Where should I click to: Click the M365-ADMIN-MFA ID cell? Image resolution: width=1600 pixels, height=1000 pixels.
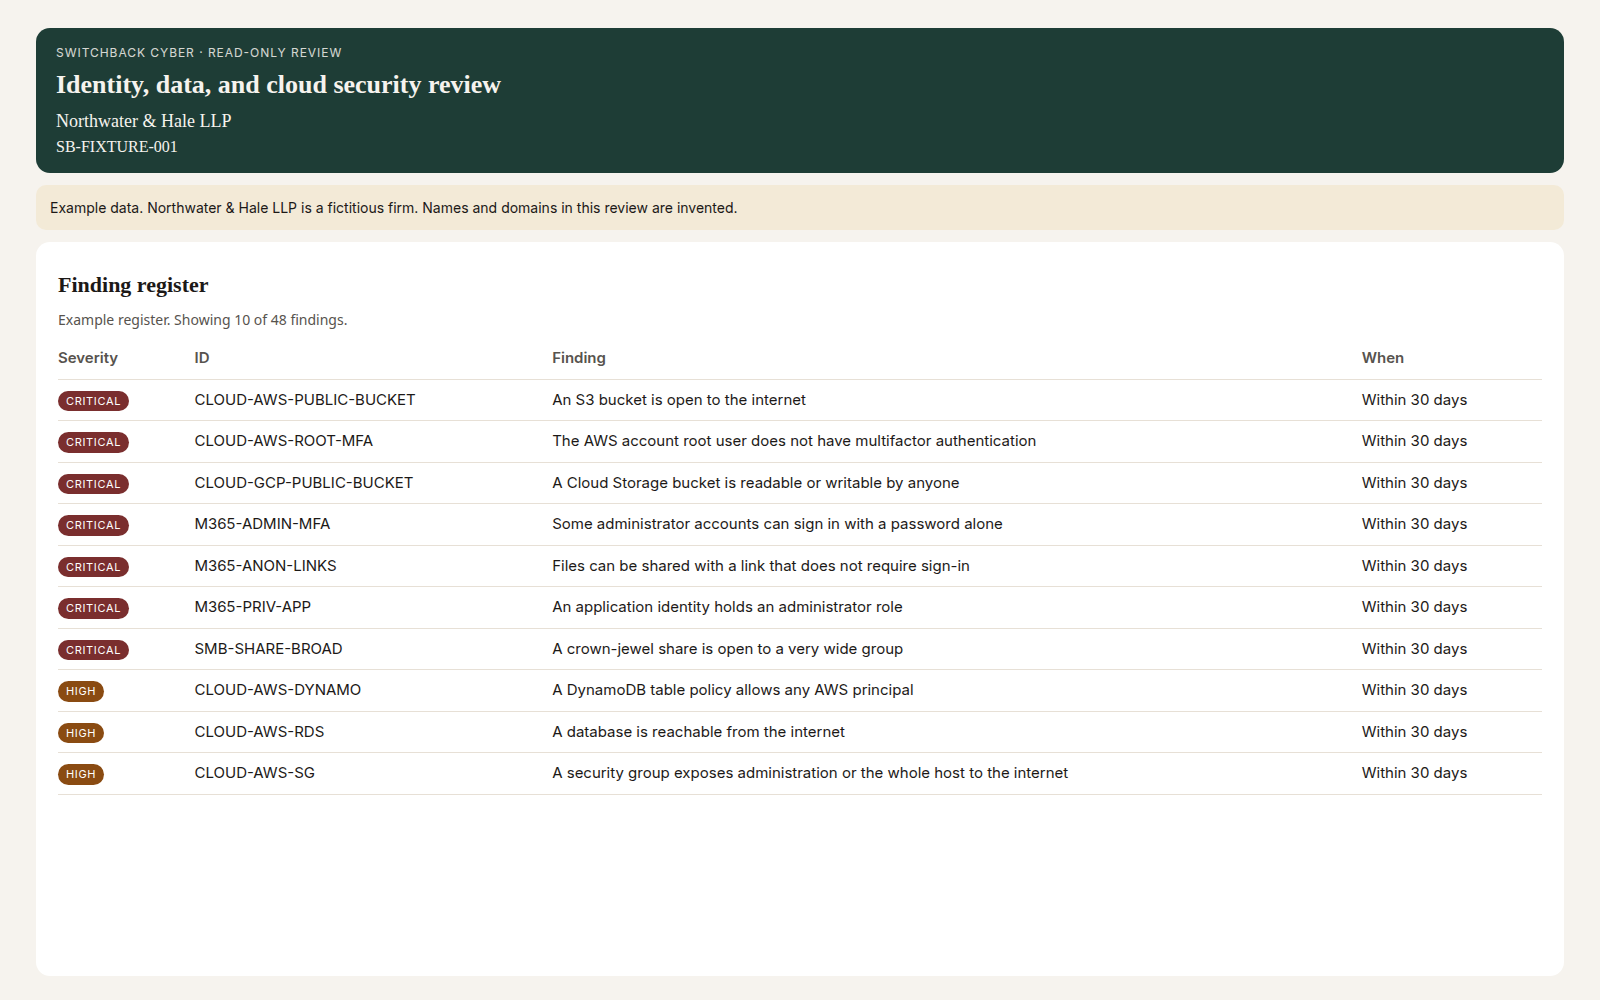point(262,524)
